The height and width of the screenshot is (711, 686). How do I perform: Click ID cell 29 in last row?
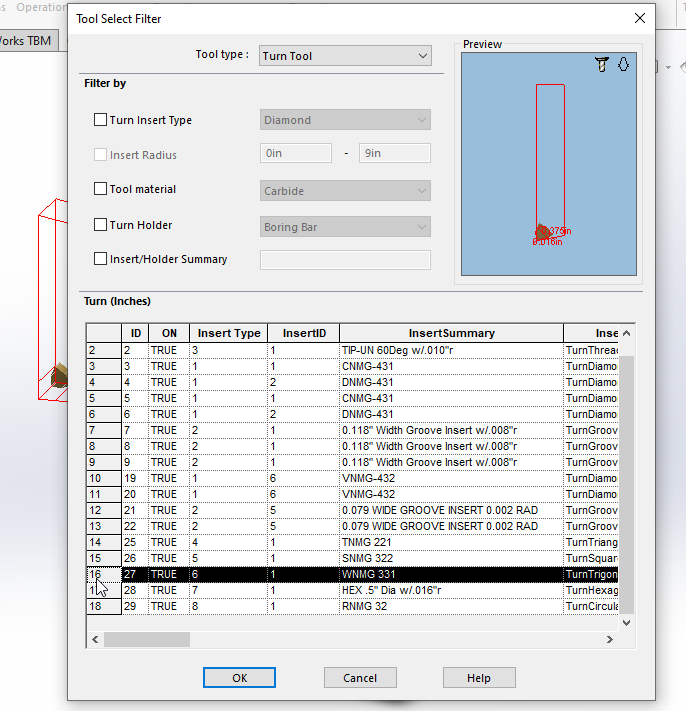(x=135, y=606)
